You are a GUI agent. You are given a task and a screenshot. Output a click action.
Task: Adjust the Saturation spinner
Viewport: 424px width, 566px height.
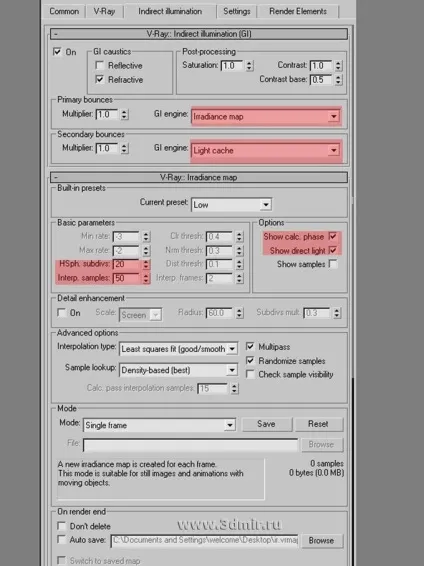[249, 66]
